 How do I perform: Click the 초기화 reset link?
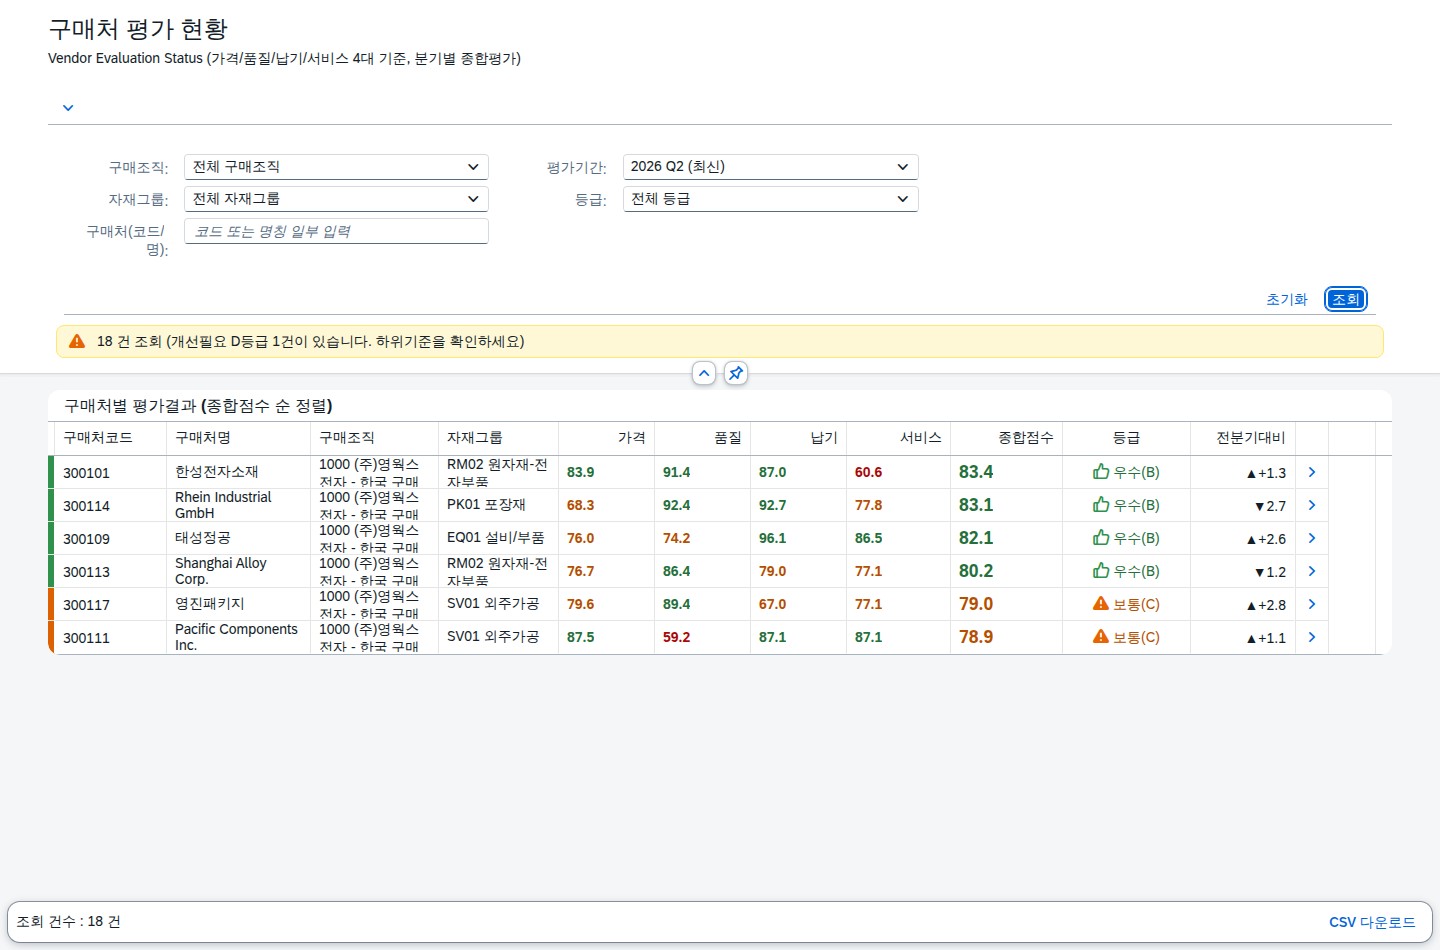pyautogui.click(x=1287, y=299)
